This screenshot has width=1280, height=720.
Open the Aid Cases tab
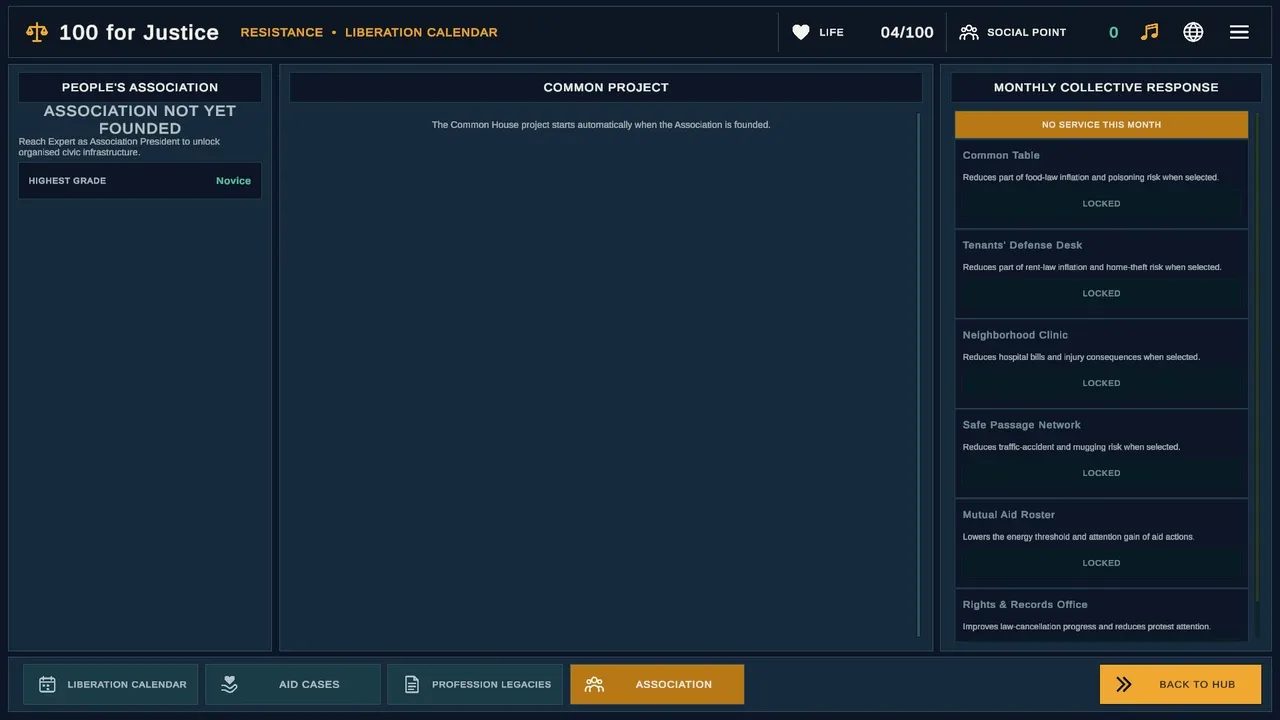(293, 685)
